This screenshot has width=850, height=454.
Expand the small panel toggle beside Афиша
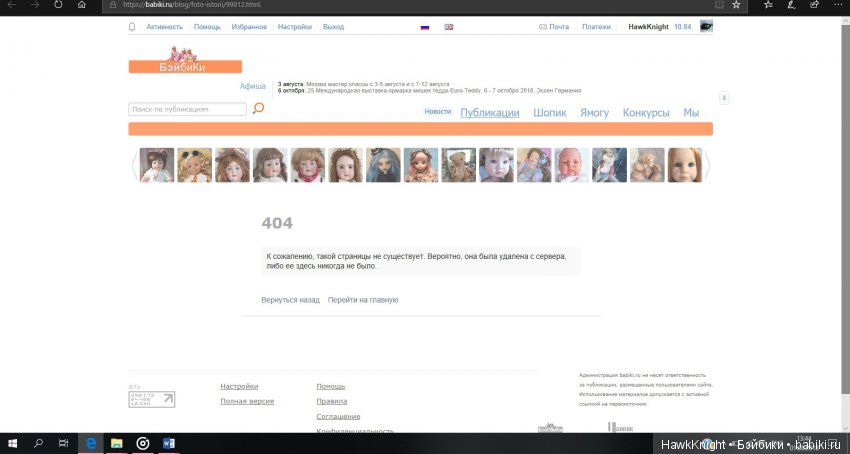pos(724,98)
